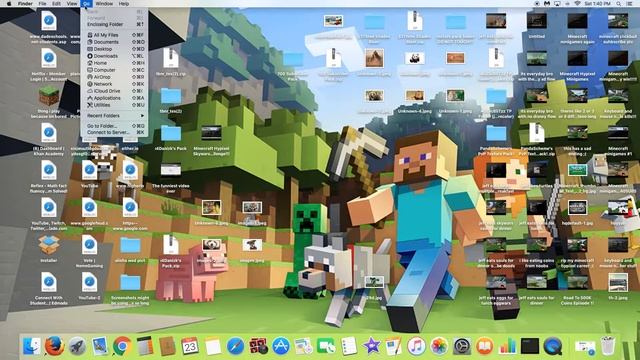
Task: Select the new_tex(2) folder on desktop
Action: [x=171, y=96]
